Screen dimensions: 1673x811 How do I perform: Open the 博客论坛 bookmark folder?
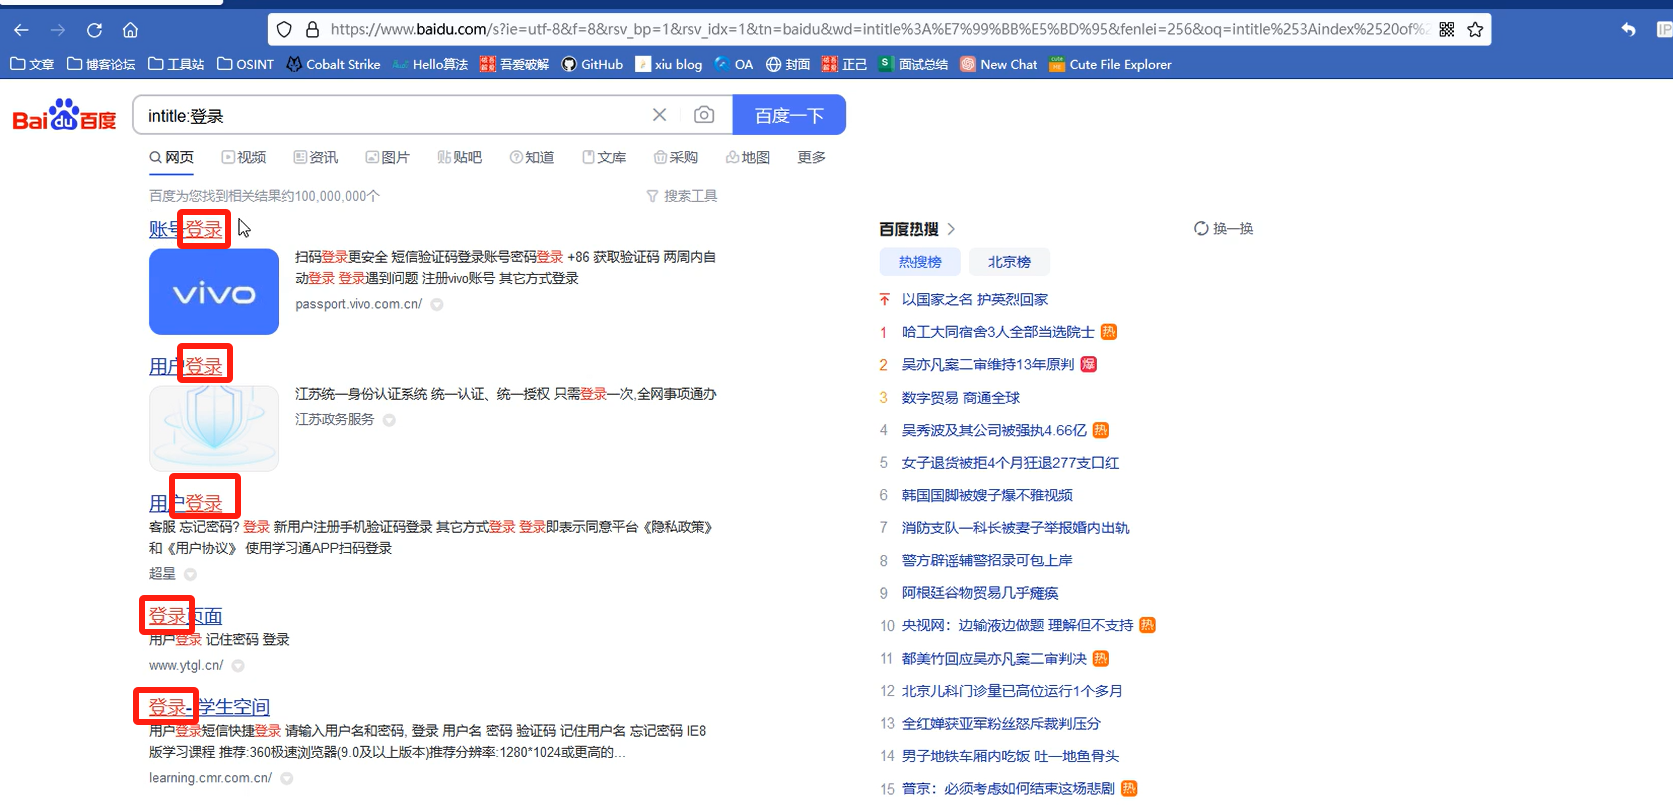point(100,64)
